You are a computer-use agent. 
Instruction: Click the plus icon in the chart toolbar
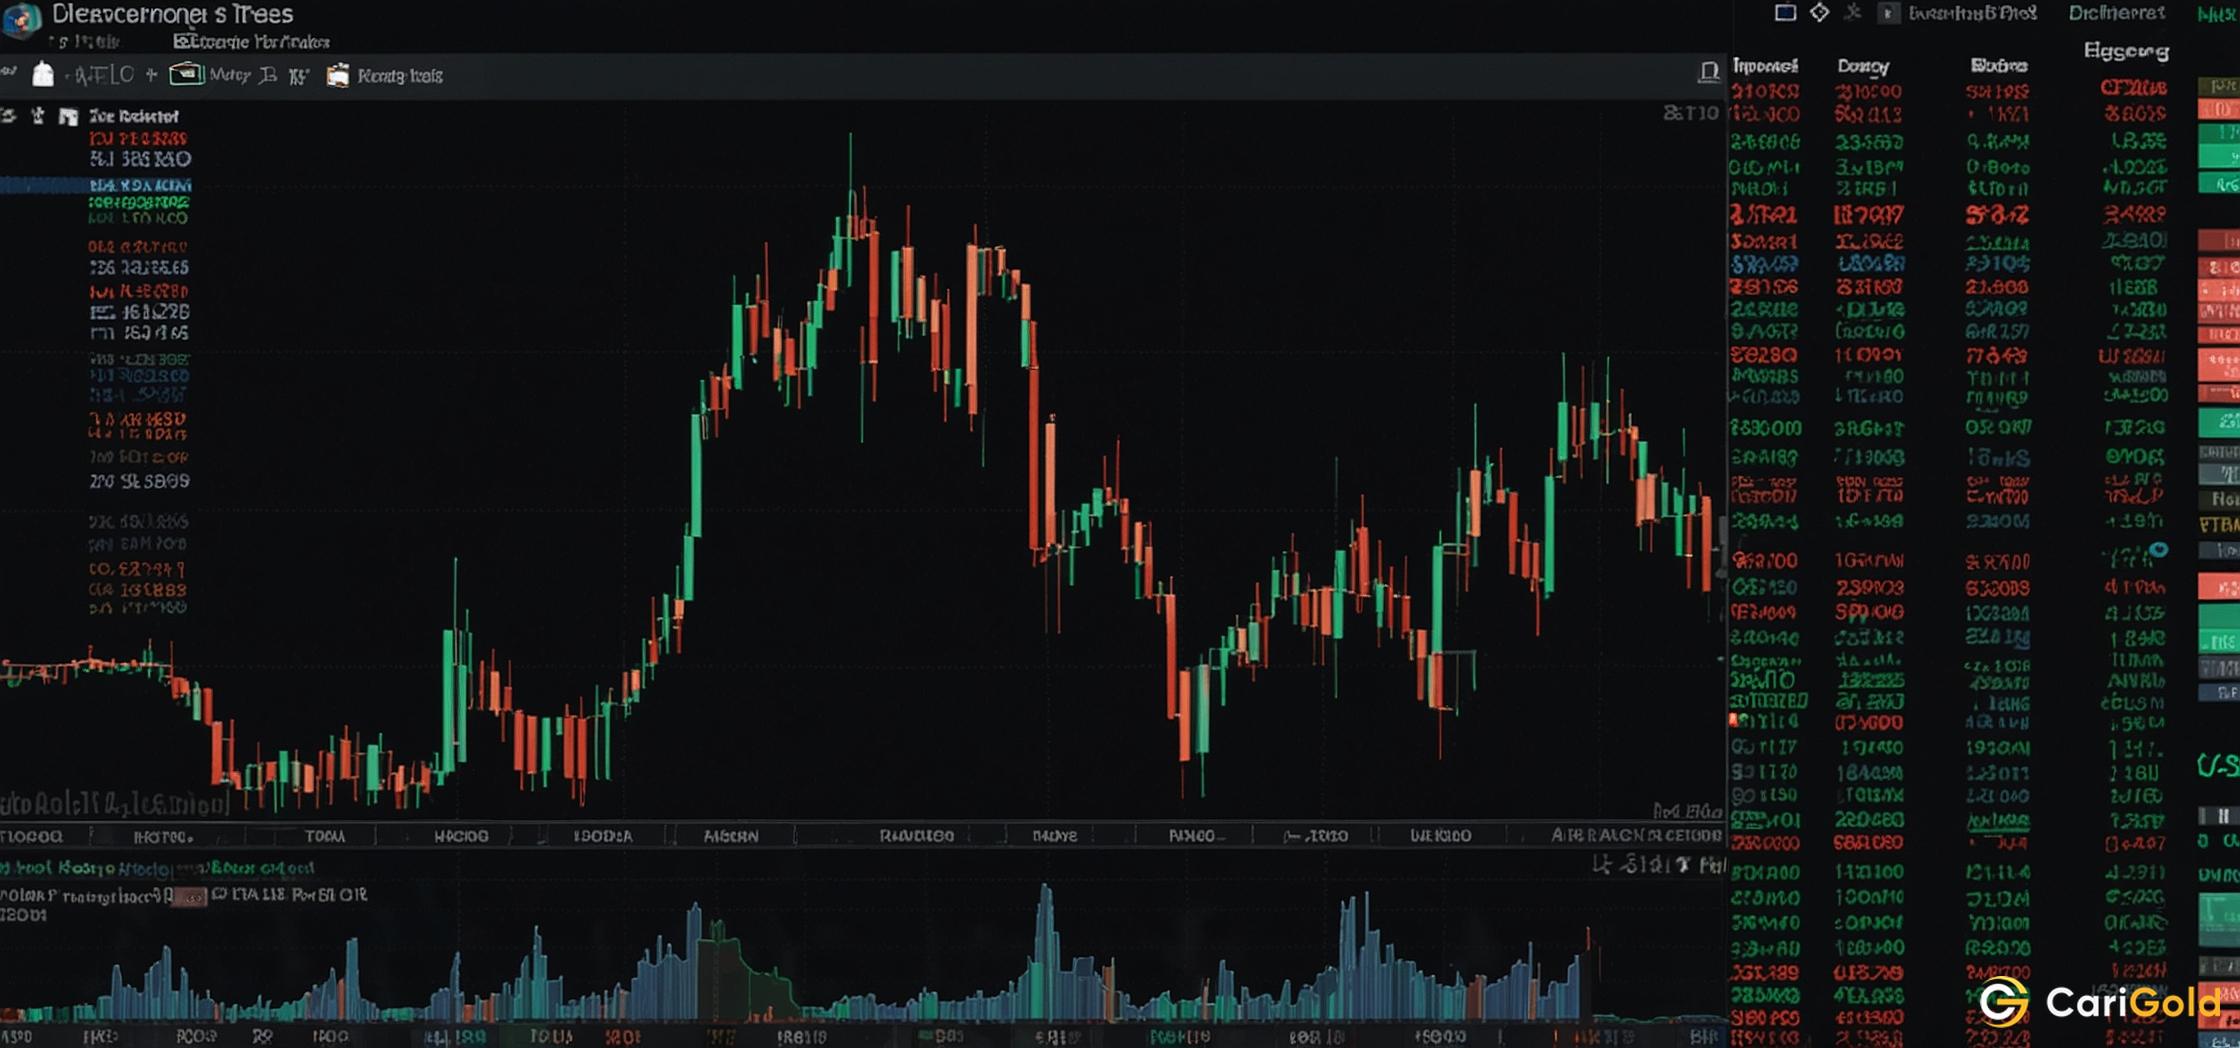click(151, 74)
